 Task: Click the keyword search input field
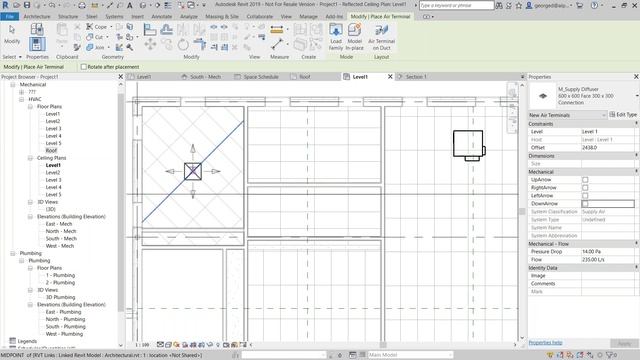(x=456, y=5)
